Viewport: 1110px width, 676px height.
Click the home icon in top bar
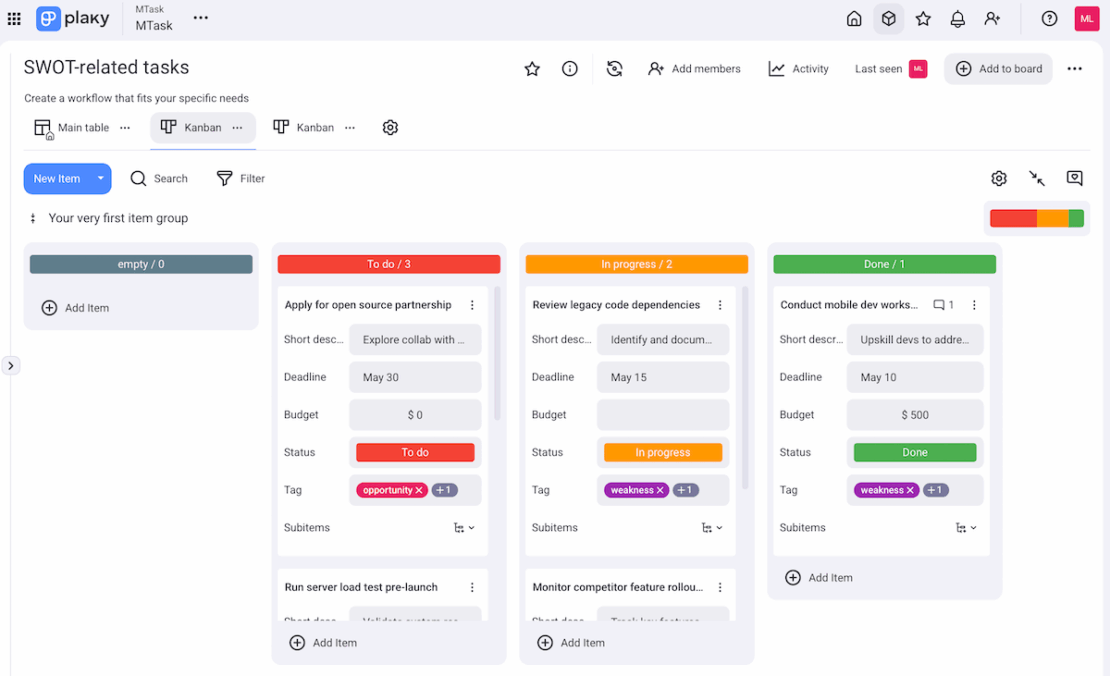tap(854, 18)
